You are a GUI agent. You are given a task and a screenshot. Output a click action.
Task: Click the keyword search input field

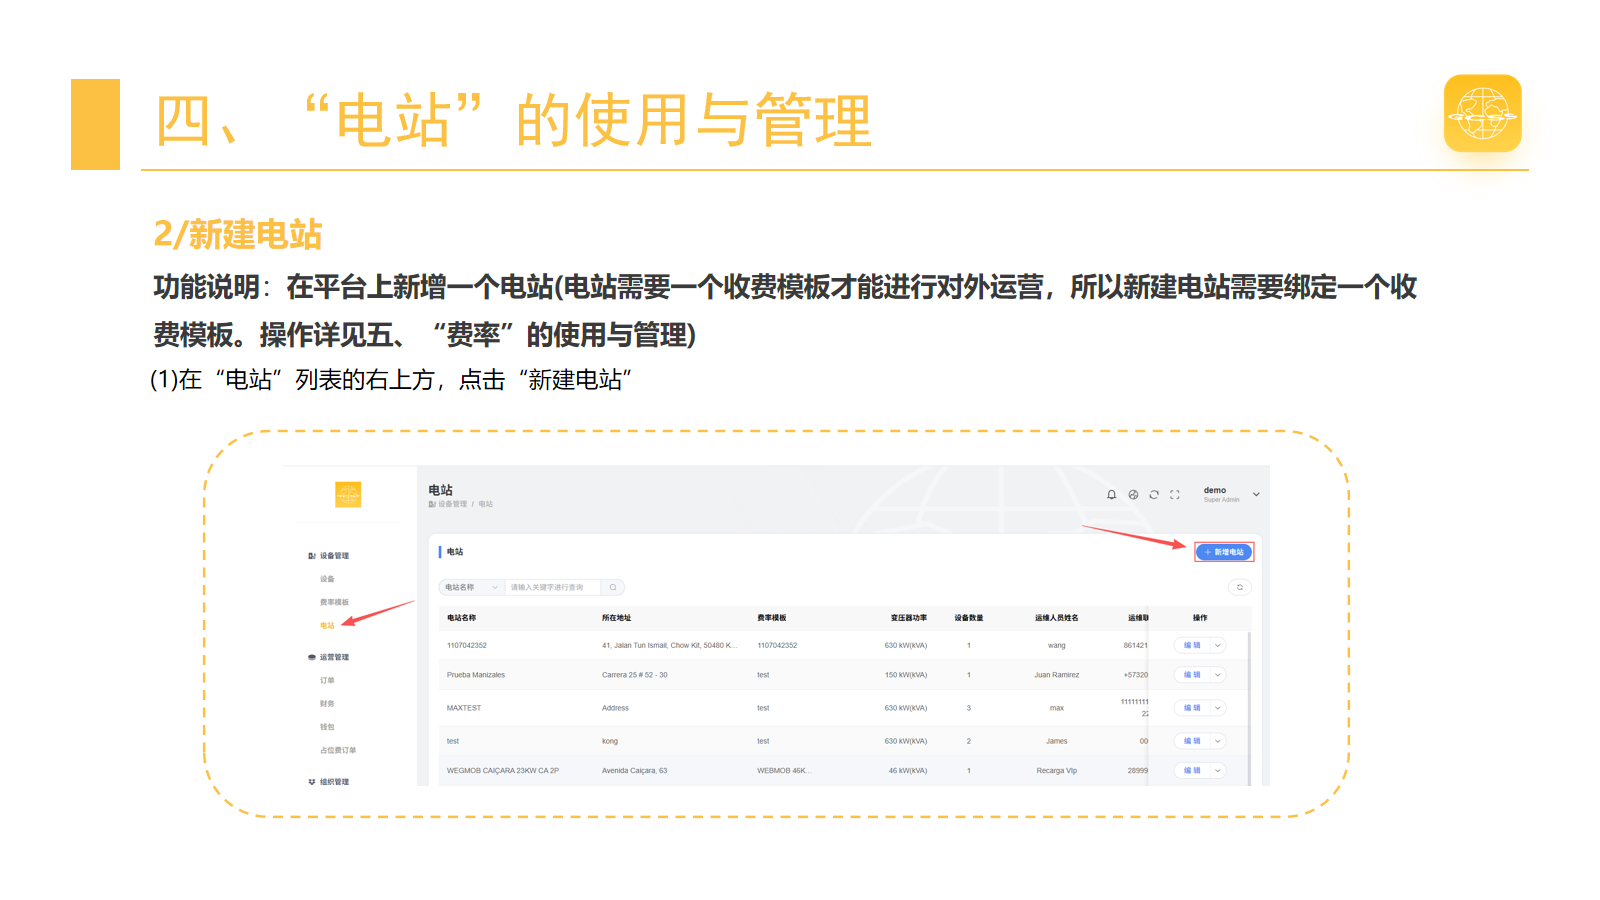tap(553, 588)
